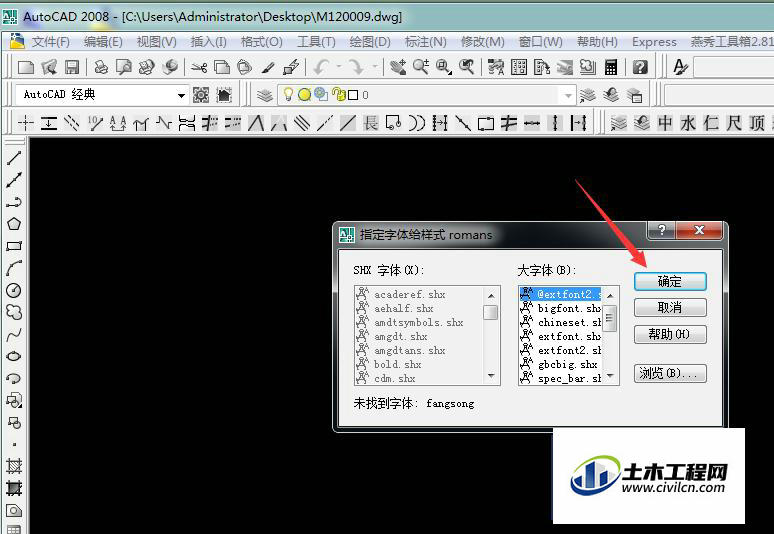Select the Polygon tool

pos(14,224)
